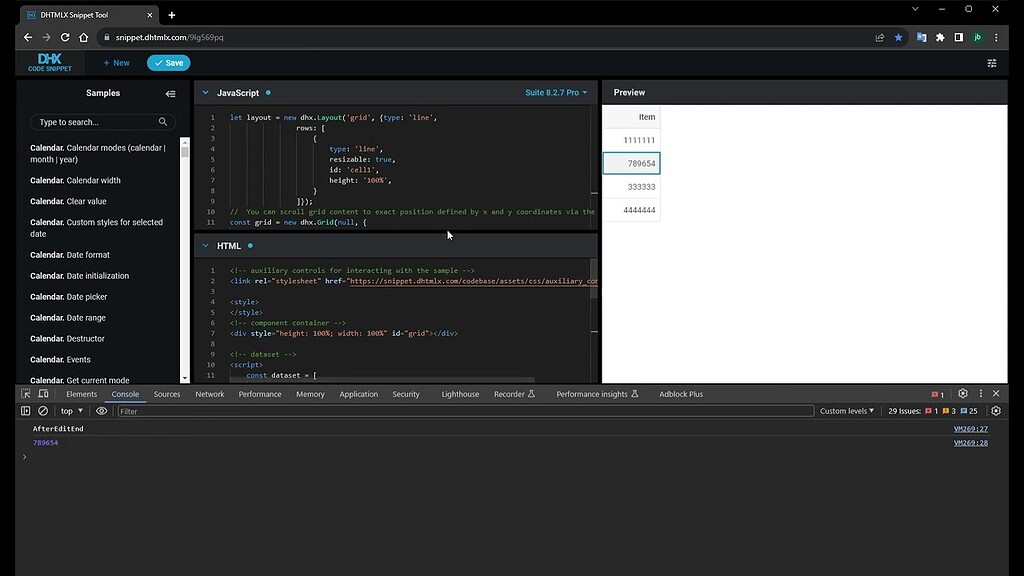
Task: Clear the console output
Action: click(43, 411)
